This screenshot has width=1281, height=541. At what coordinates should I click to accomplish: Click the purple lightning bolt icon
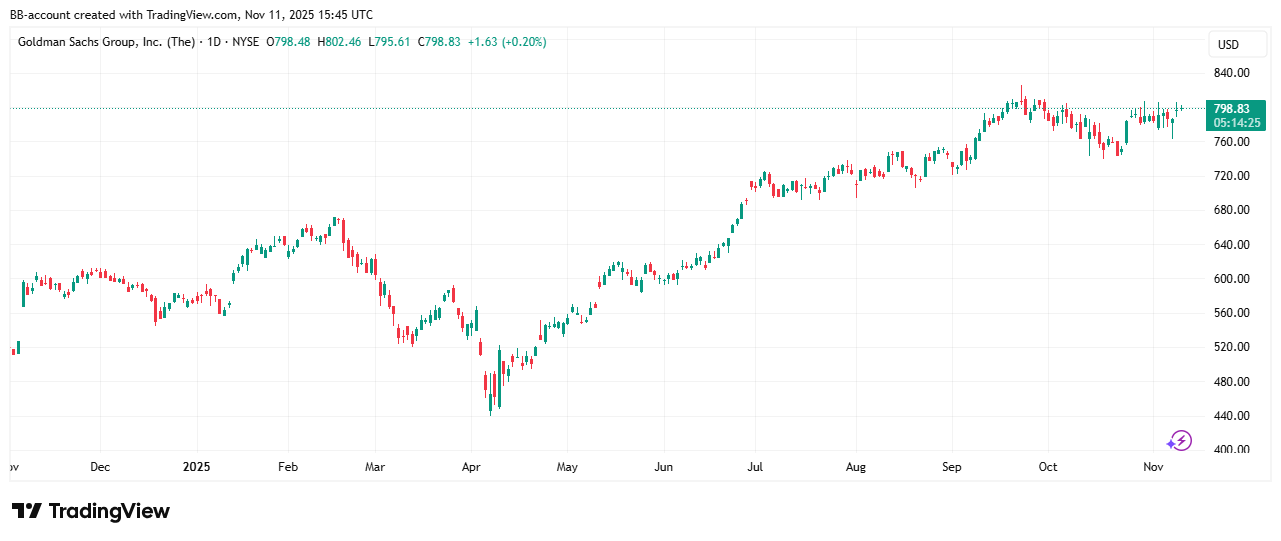tap(1180, 440)
